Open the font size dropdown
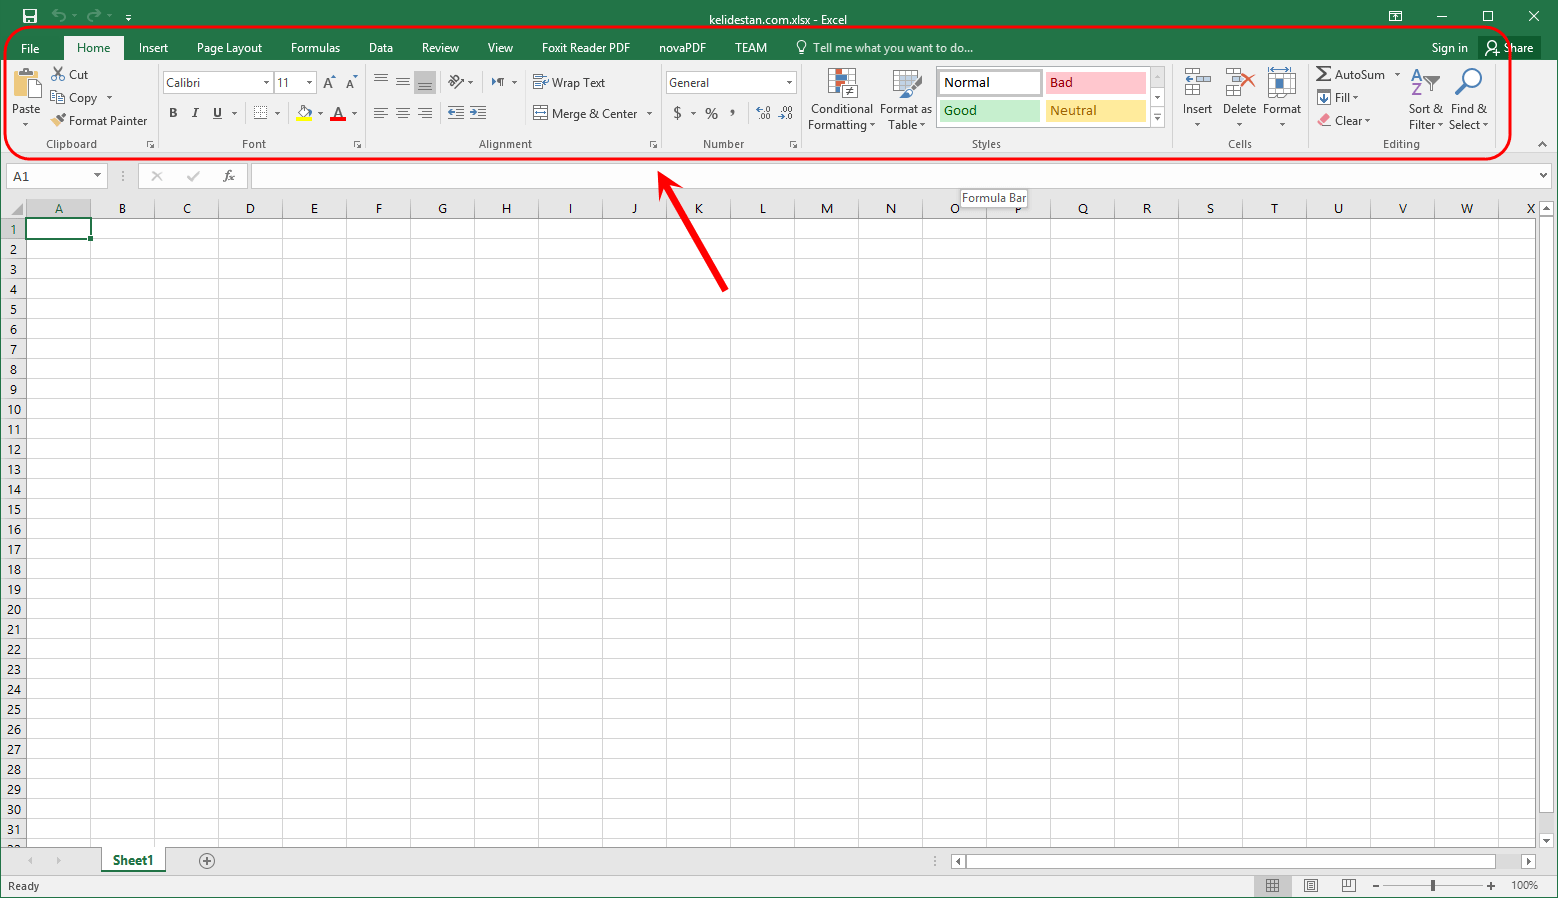This screenshot has width=1558, height=898. 310,83
